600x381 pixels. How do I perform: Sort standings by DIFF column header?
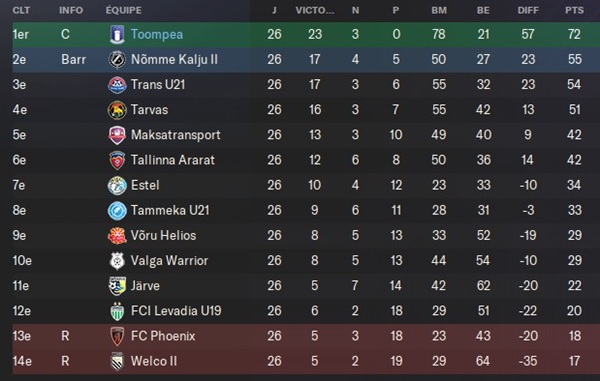[x=528, y=10]
